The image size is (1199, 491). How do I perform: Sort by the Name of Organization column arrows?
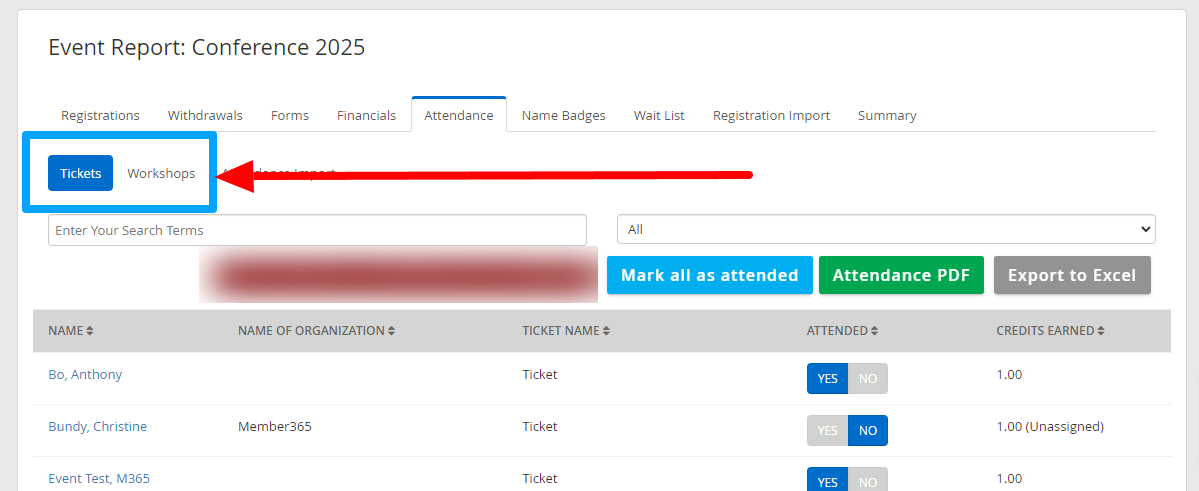click(391, 331)
